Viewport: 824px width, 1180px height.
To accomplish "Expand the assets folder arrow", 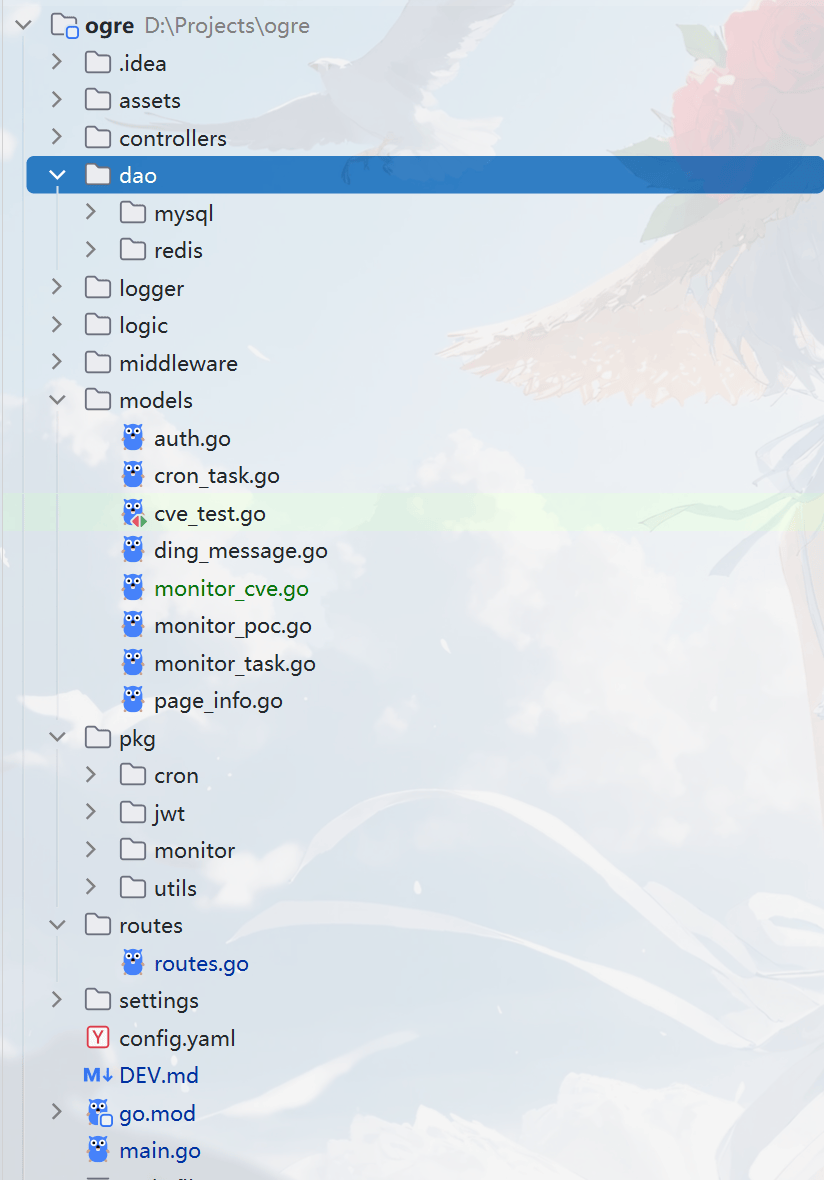I will [x=57, y=99].
